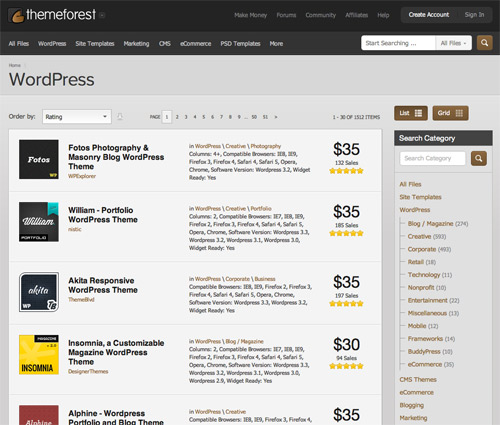This screenshot has height=425, width=500.
Task: Visit author DesignerThemes profile
Action: 88,371
